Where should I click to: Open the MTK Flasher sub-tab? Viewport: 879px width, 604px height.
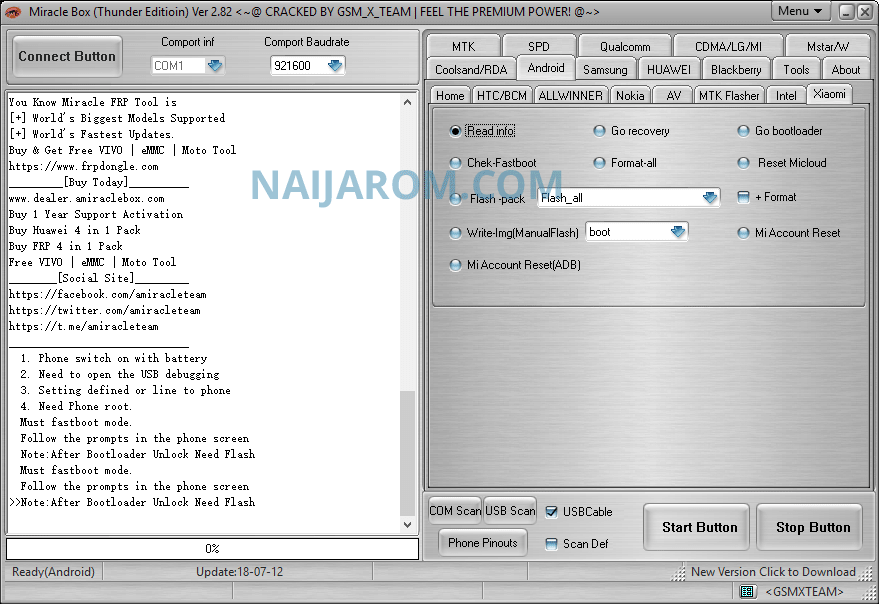pyautogui.click(x=729, y=95)
